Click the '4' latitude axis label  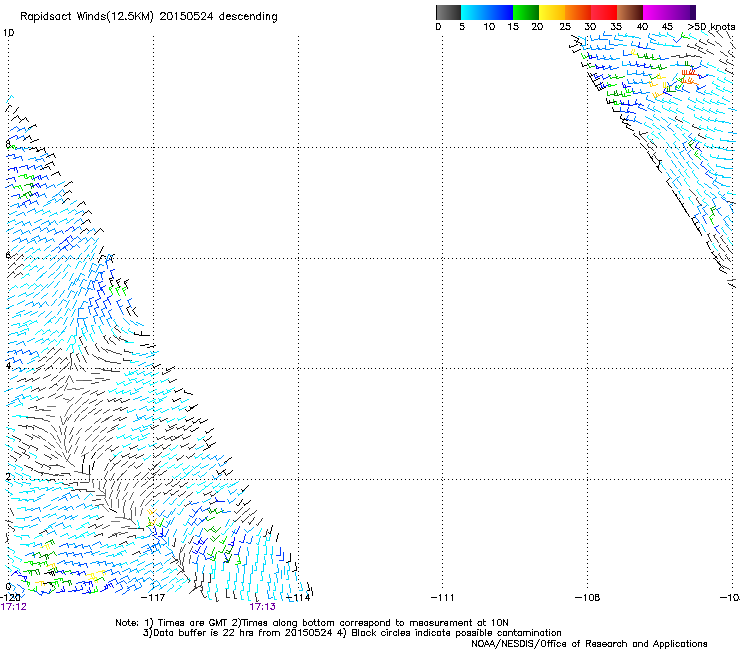pyautogui.click(x=8, y=365)
